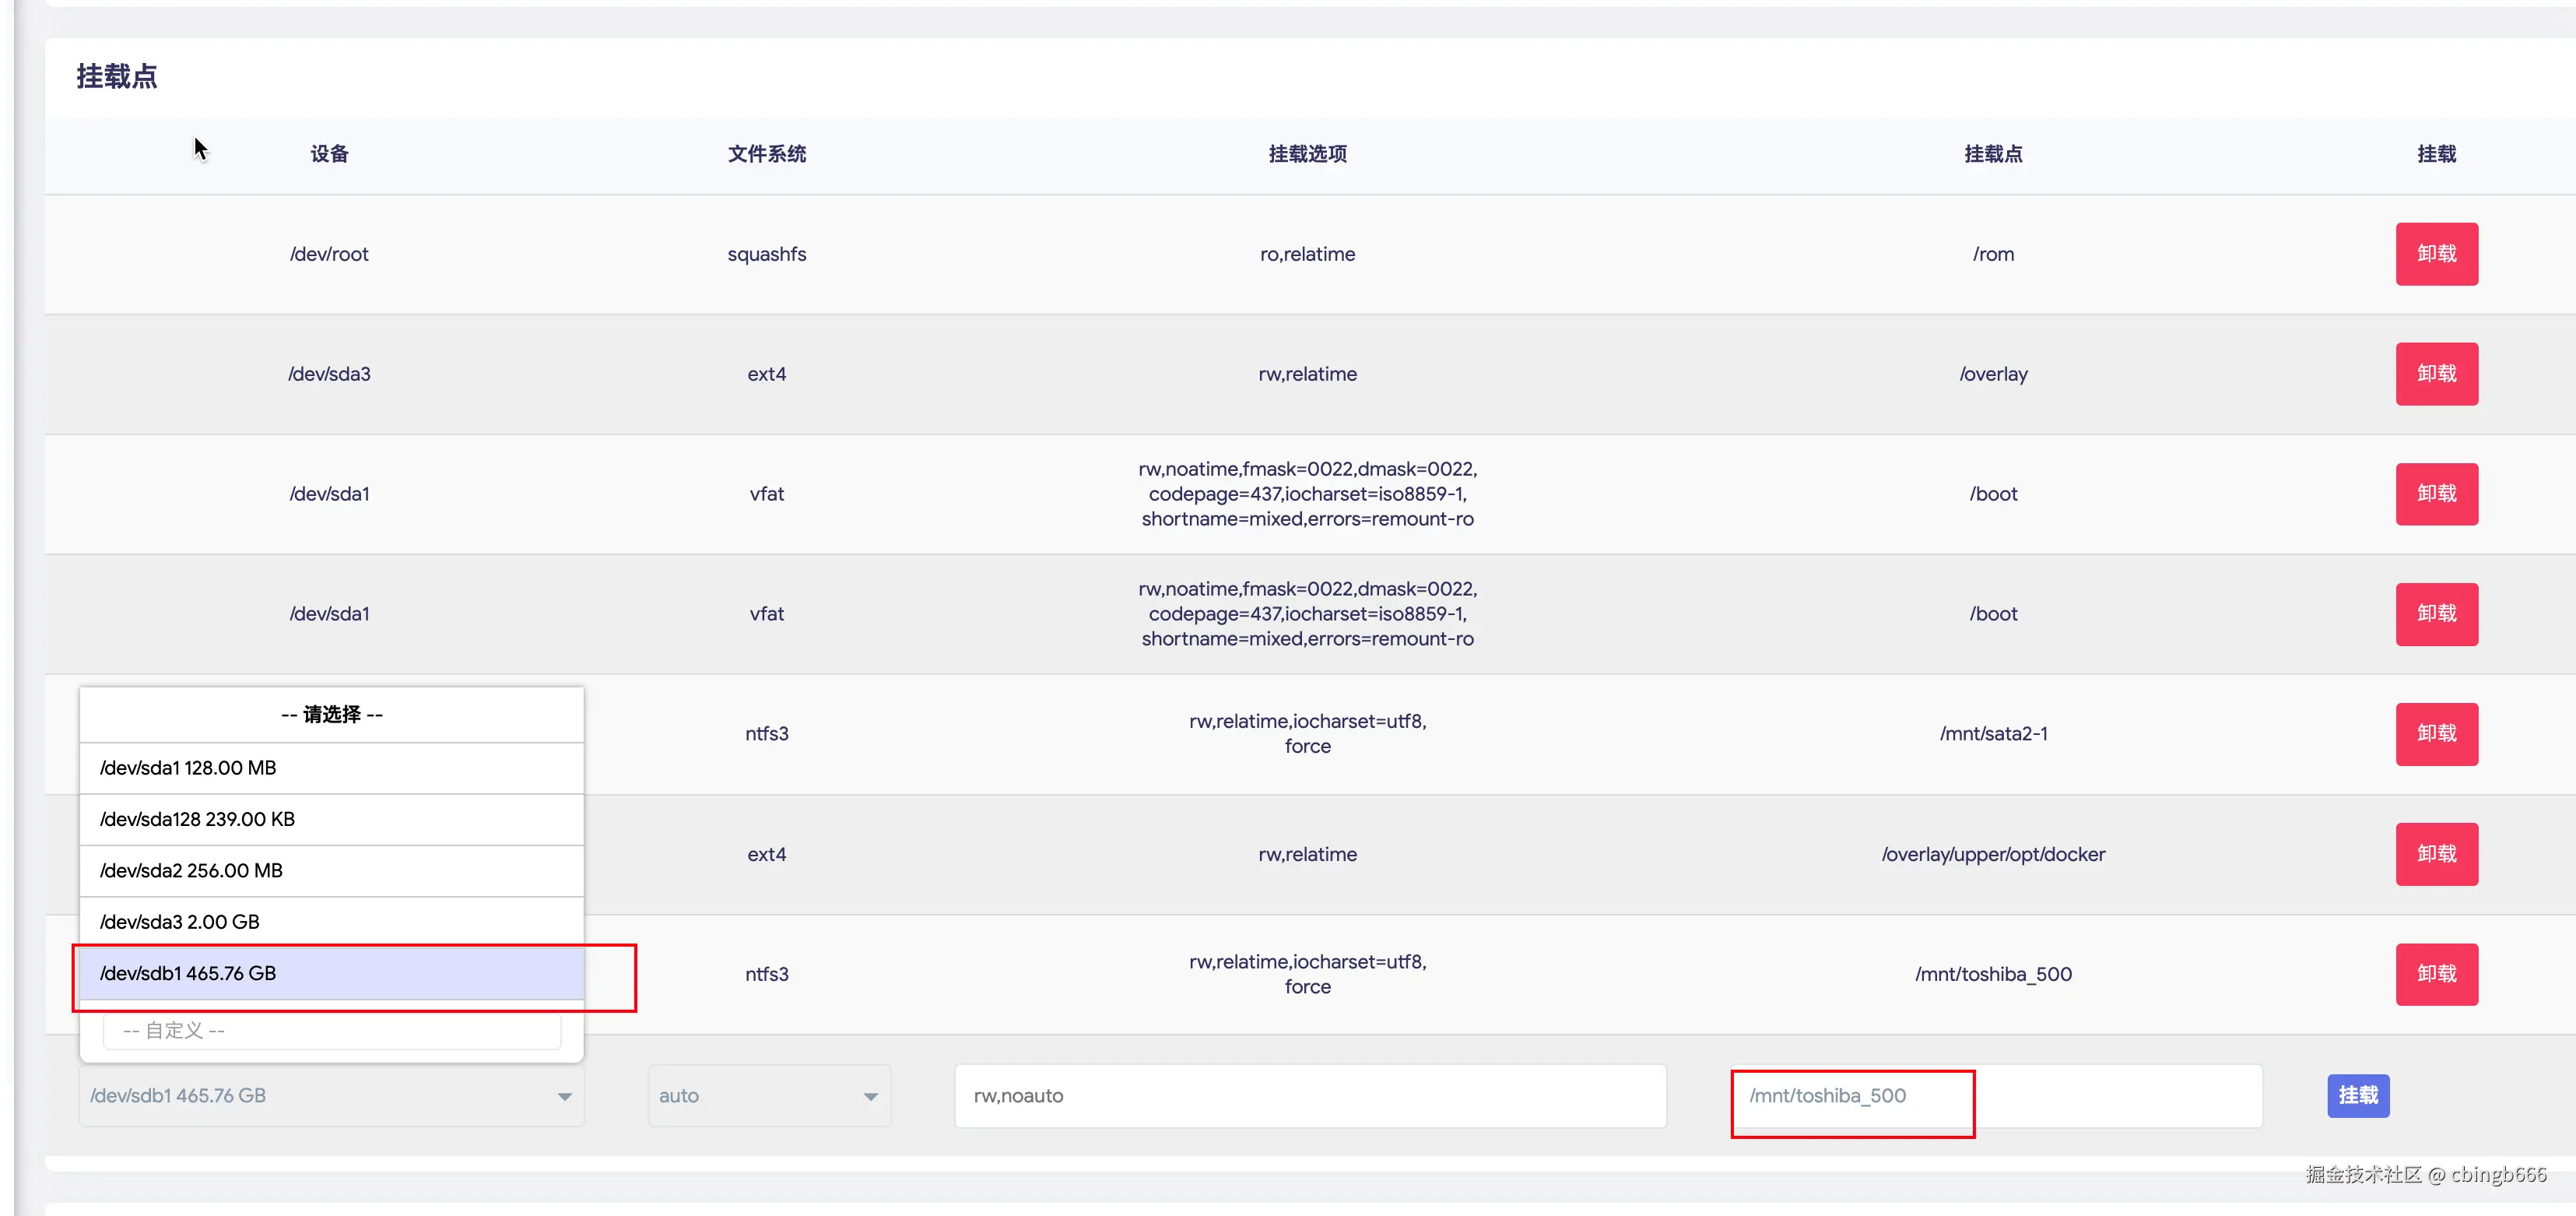Expand the auto filesystem dropdown
Image resolution: width=2576 pixels, height=1216 pixels.
[768, 1096]
